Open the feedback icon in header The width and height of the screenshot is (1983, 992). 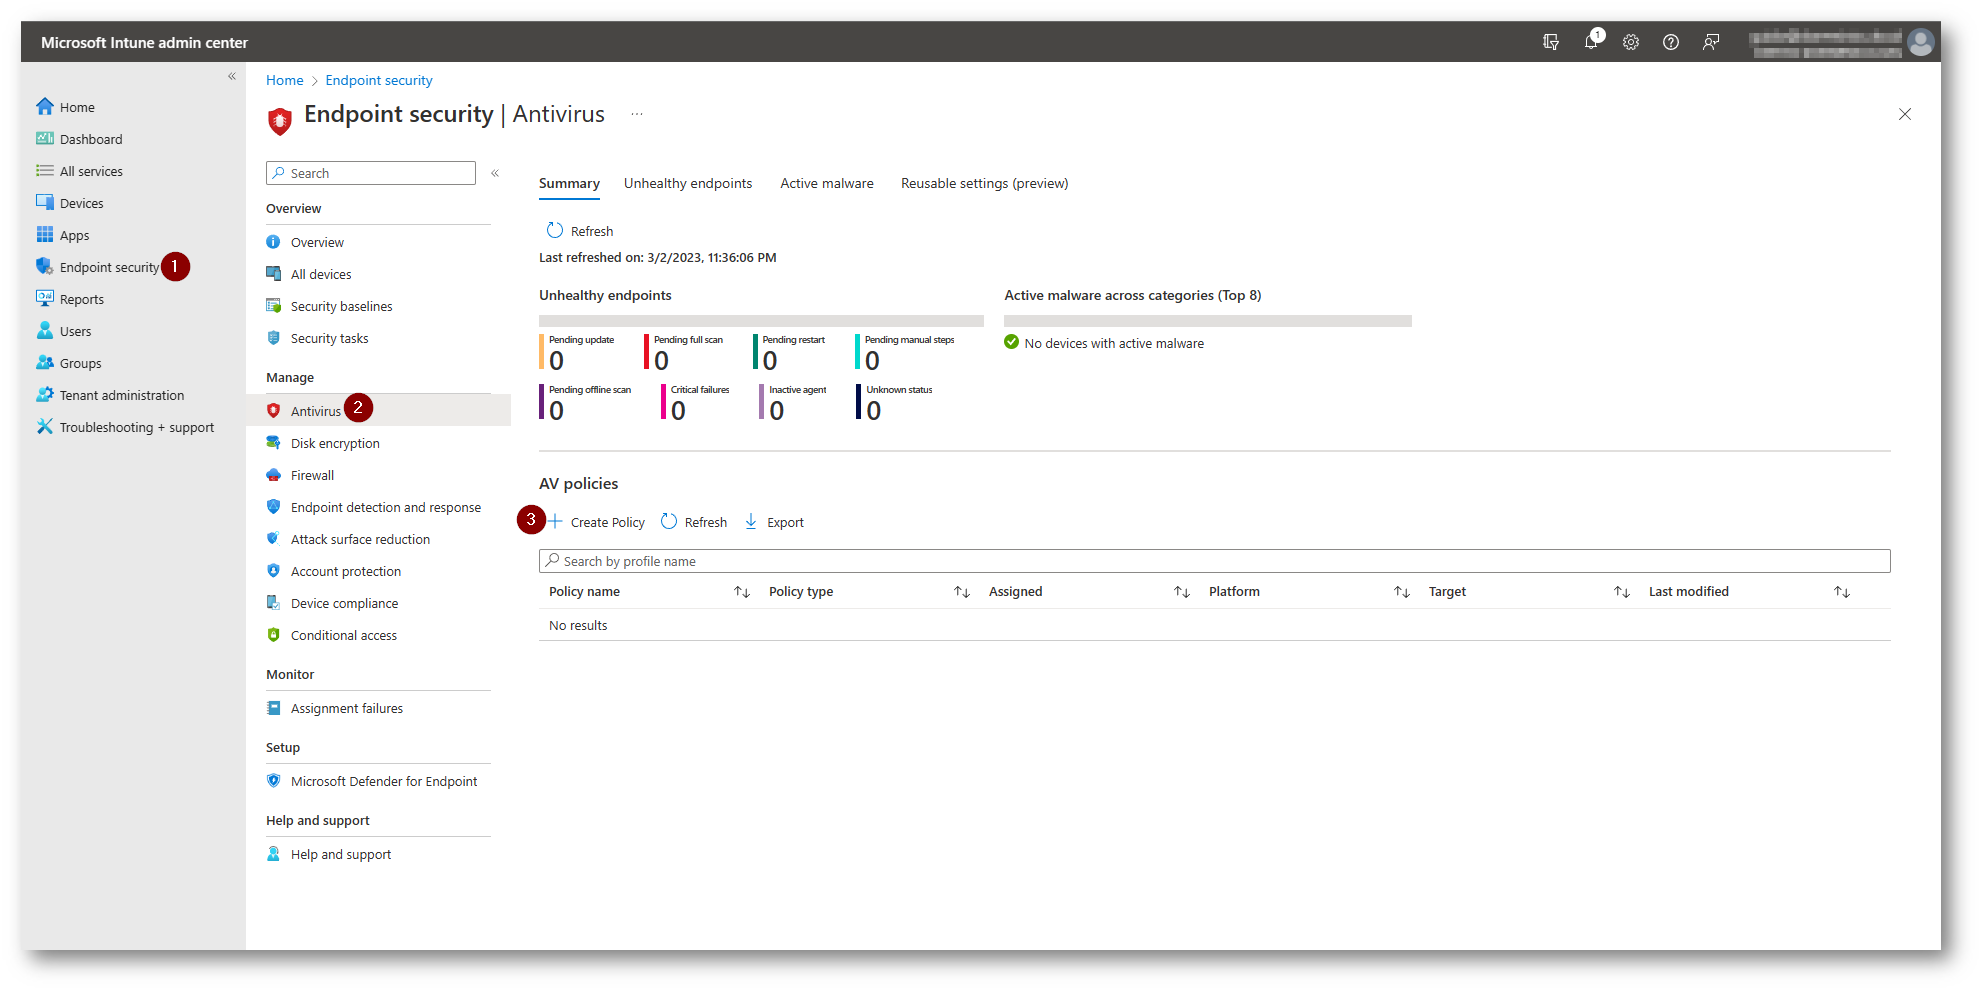[1711, 42]
